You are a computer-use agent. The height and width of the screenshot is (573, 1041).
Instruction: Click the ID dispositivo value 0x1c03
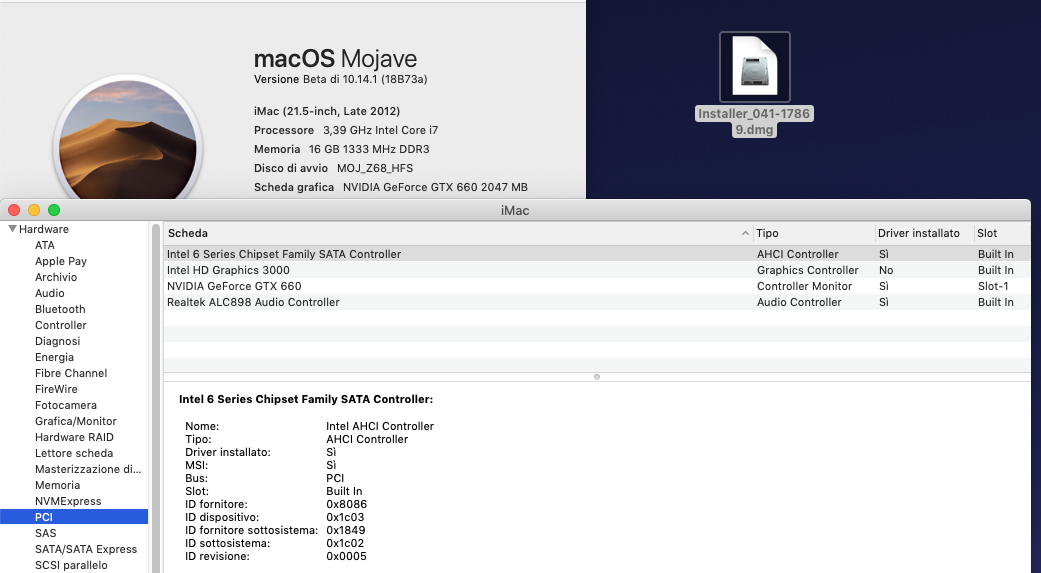click(345, 517)
